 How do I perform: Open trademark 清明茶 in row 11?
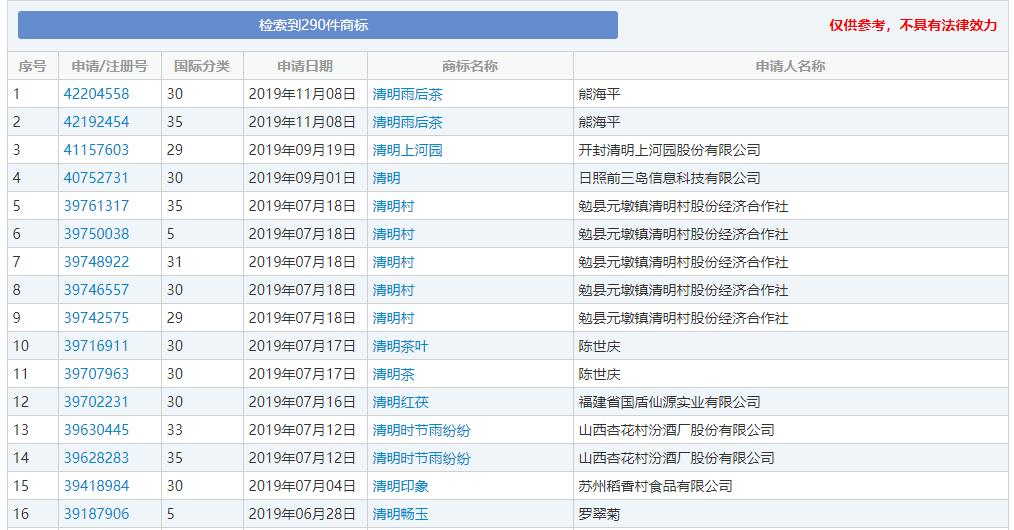click(393, 374)
